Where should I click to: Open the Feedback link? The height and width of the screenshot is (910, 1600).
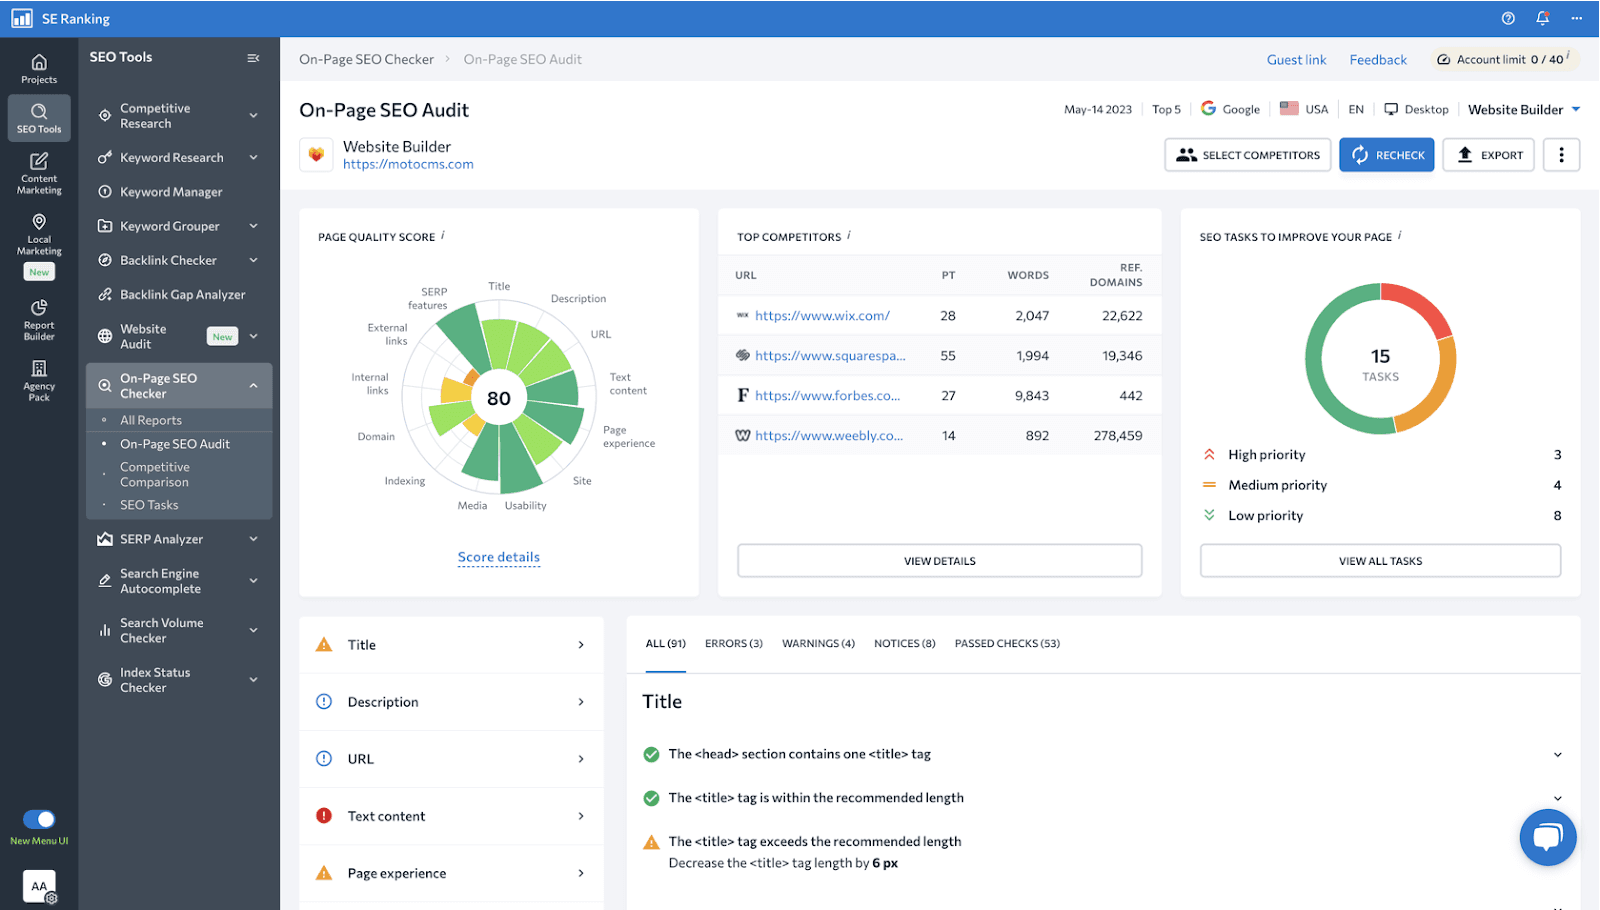pyautogui.click(x=1378, y=60)
